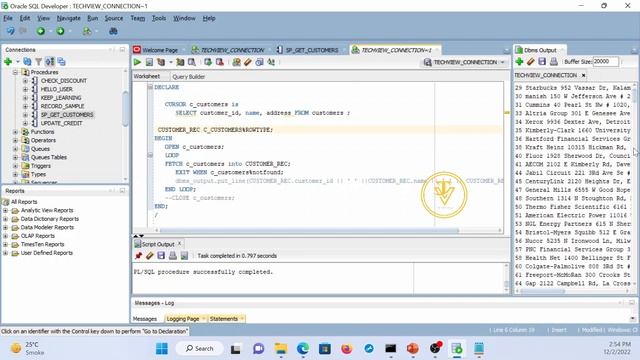Image resolution: width=640 pixels, height=360 pixels.
Task: Enable DBMS output with the green plus
Action: (x=519, y=62)
